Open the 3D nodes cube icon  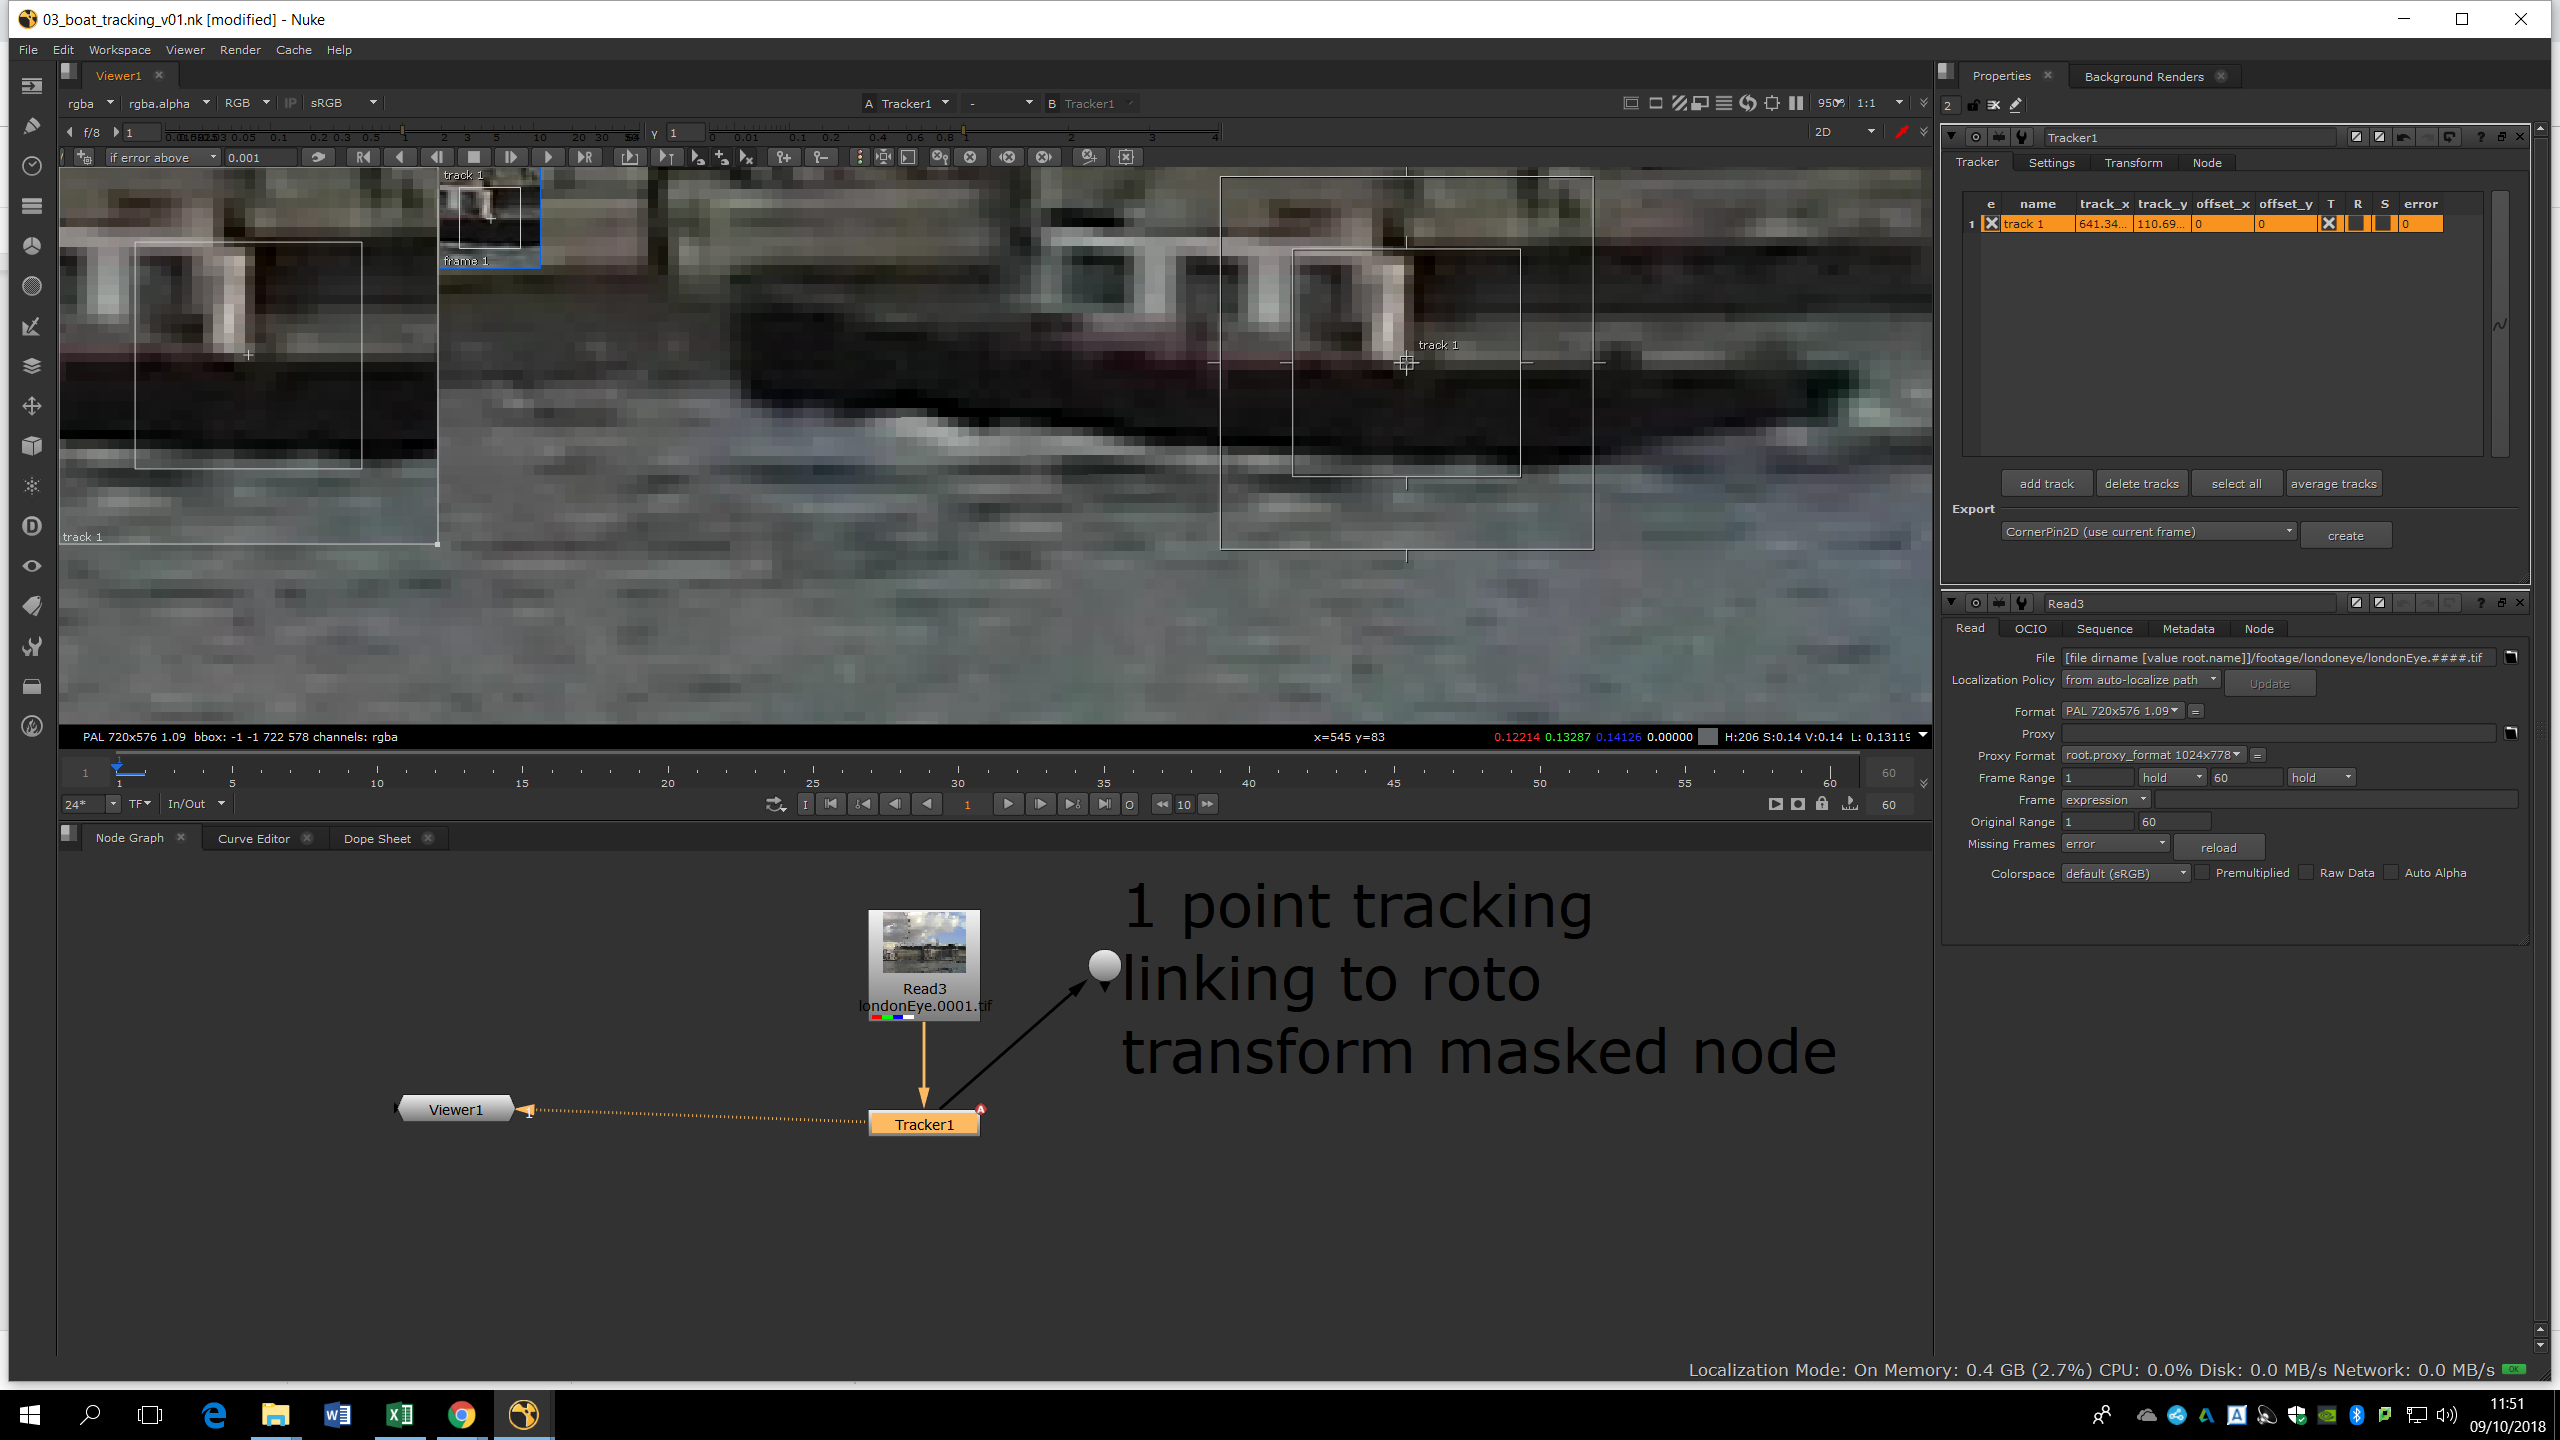point(31,446)
